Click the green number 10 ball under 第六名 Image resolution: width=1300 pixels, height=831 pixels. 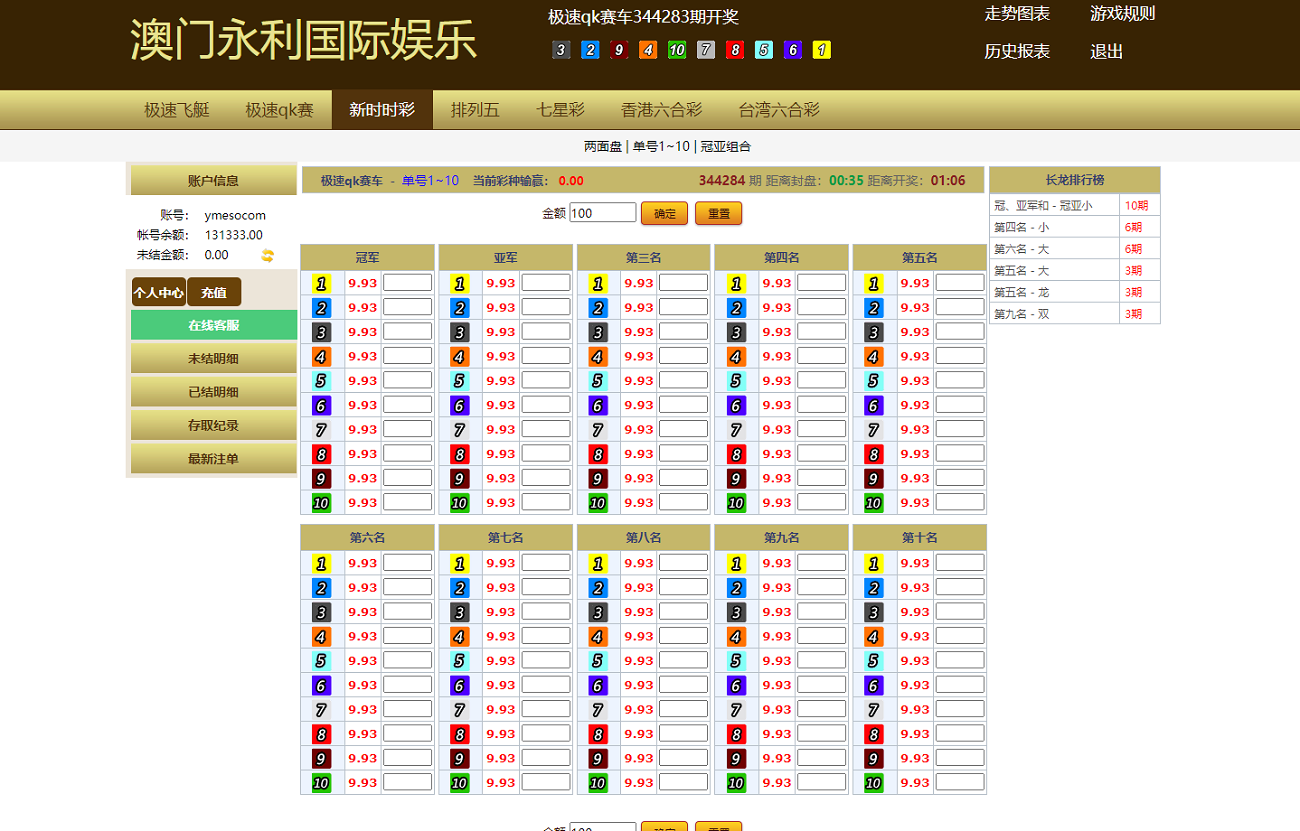(x=321, y=783)
